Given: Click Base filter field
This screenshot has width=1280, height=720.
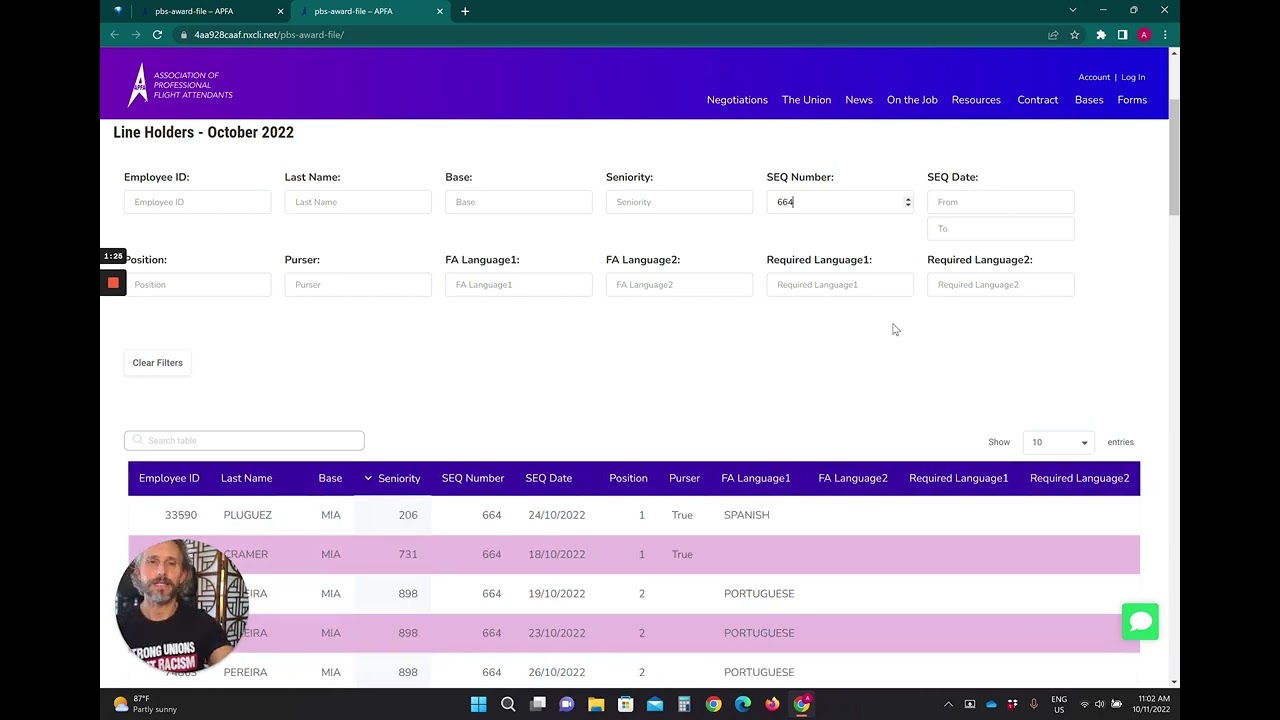Looking at the screenshot, I should [518, 202].
